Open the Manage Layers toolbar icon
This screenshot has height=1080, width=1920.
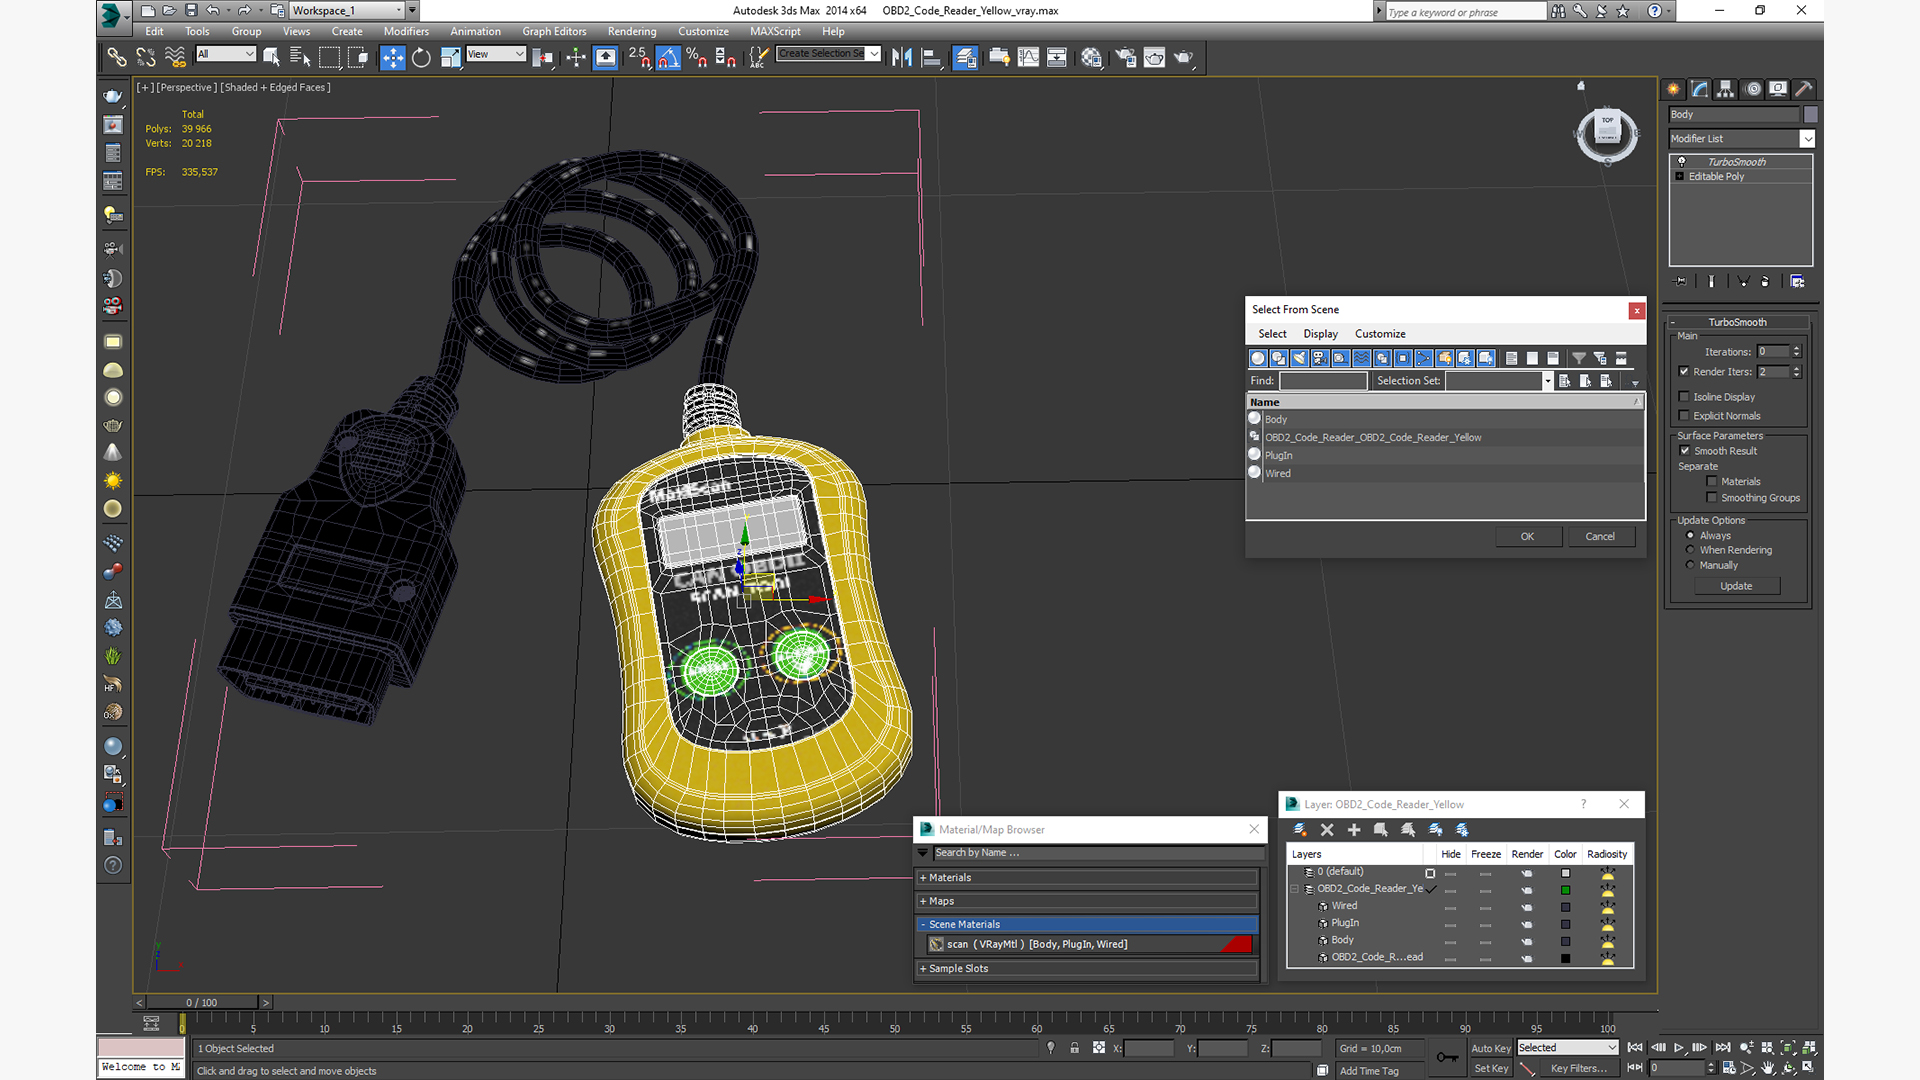965,58
